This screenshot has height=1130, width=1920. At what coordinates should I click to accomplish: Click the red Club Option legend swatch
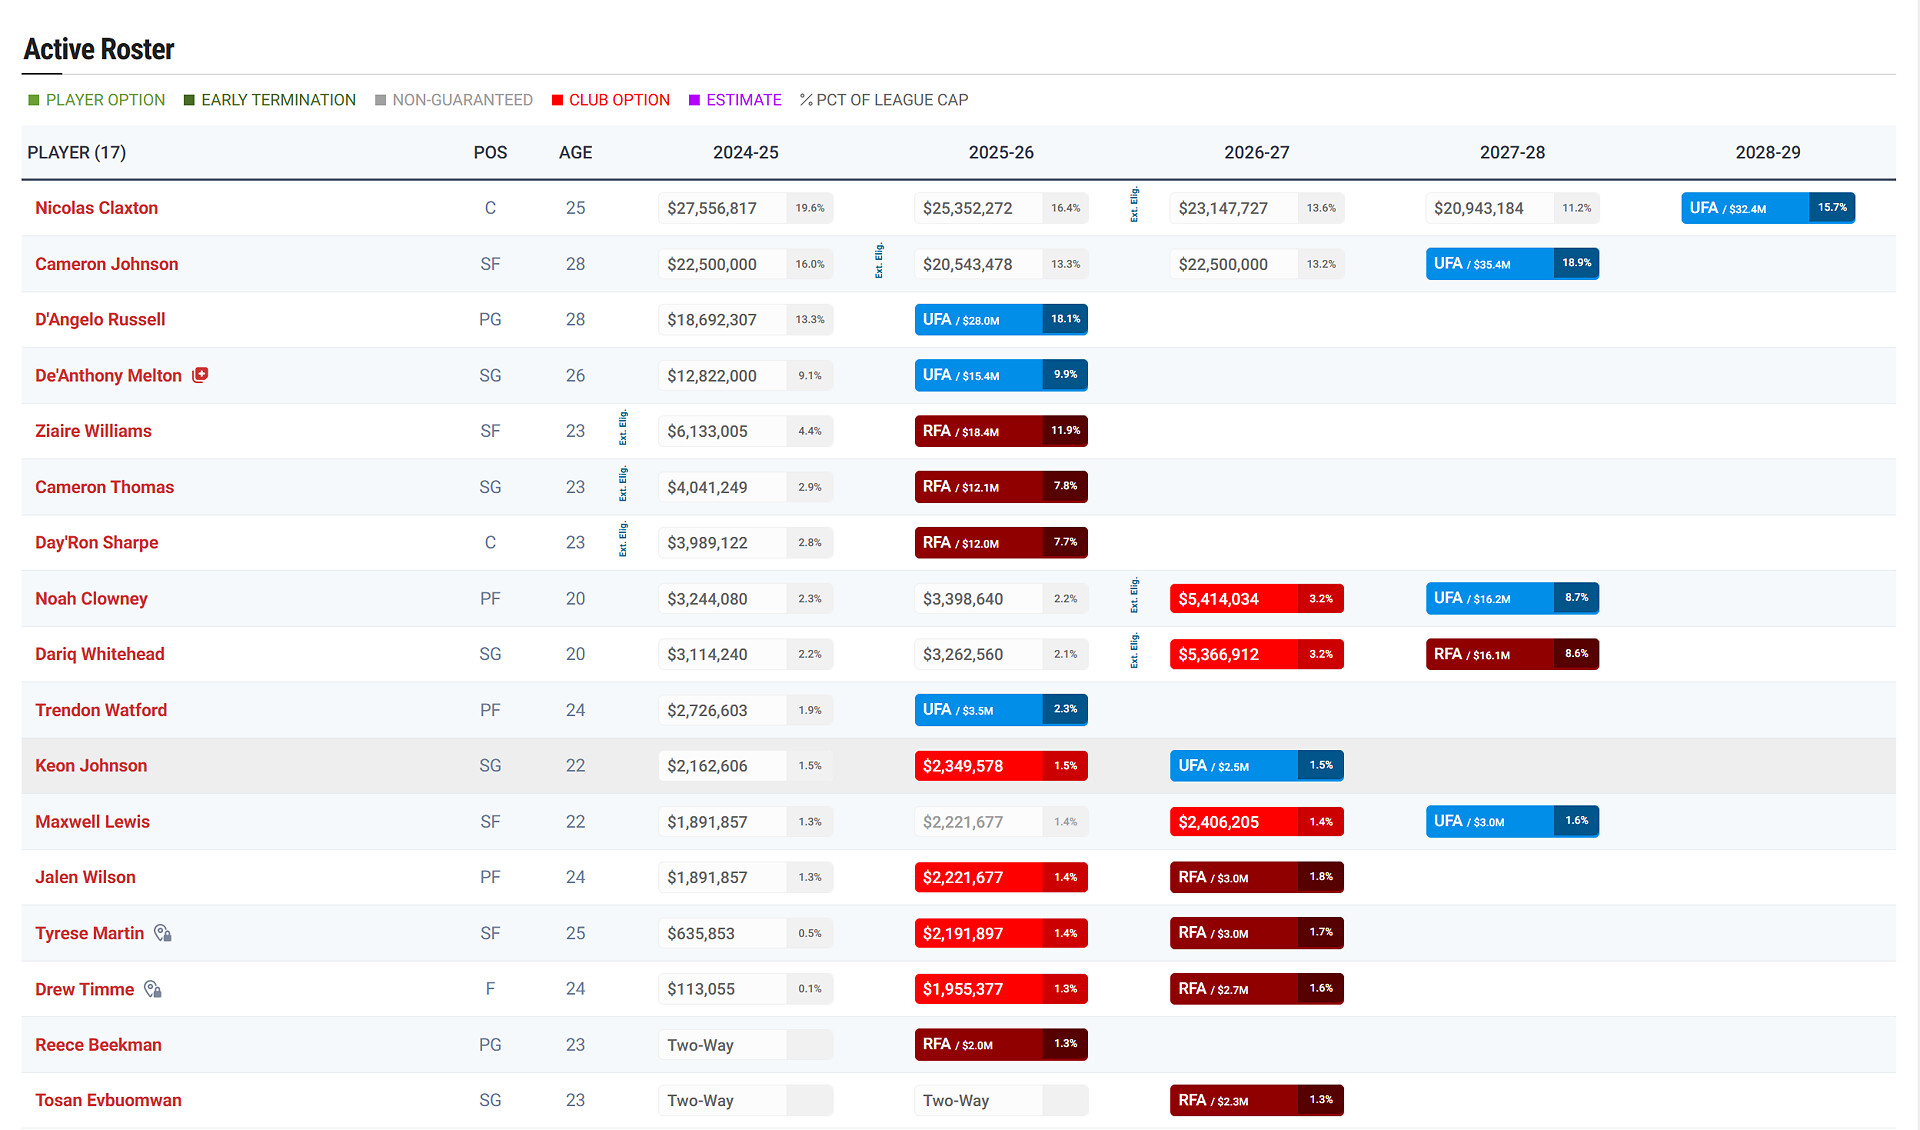coord(557,100)
